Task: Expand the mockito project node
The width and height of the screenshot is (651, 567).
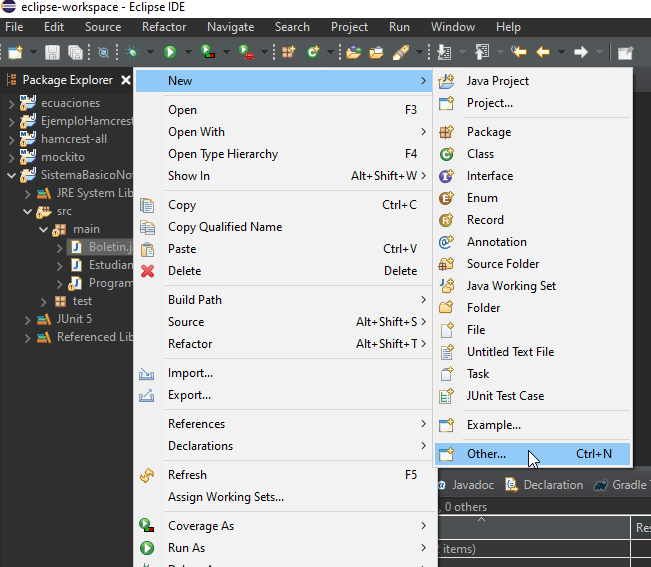Action: [12, 158]
